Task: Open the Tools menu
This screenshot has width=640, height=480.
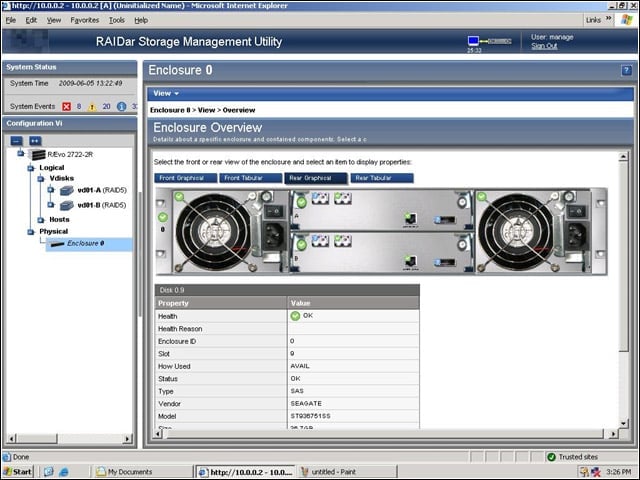Action: pos(117,20)
